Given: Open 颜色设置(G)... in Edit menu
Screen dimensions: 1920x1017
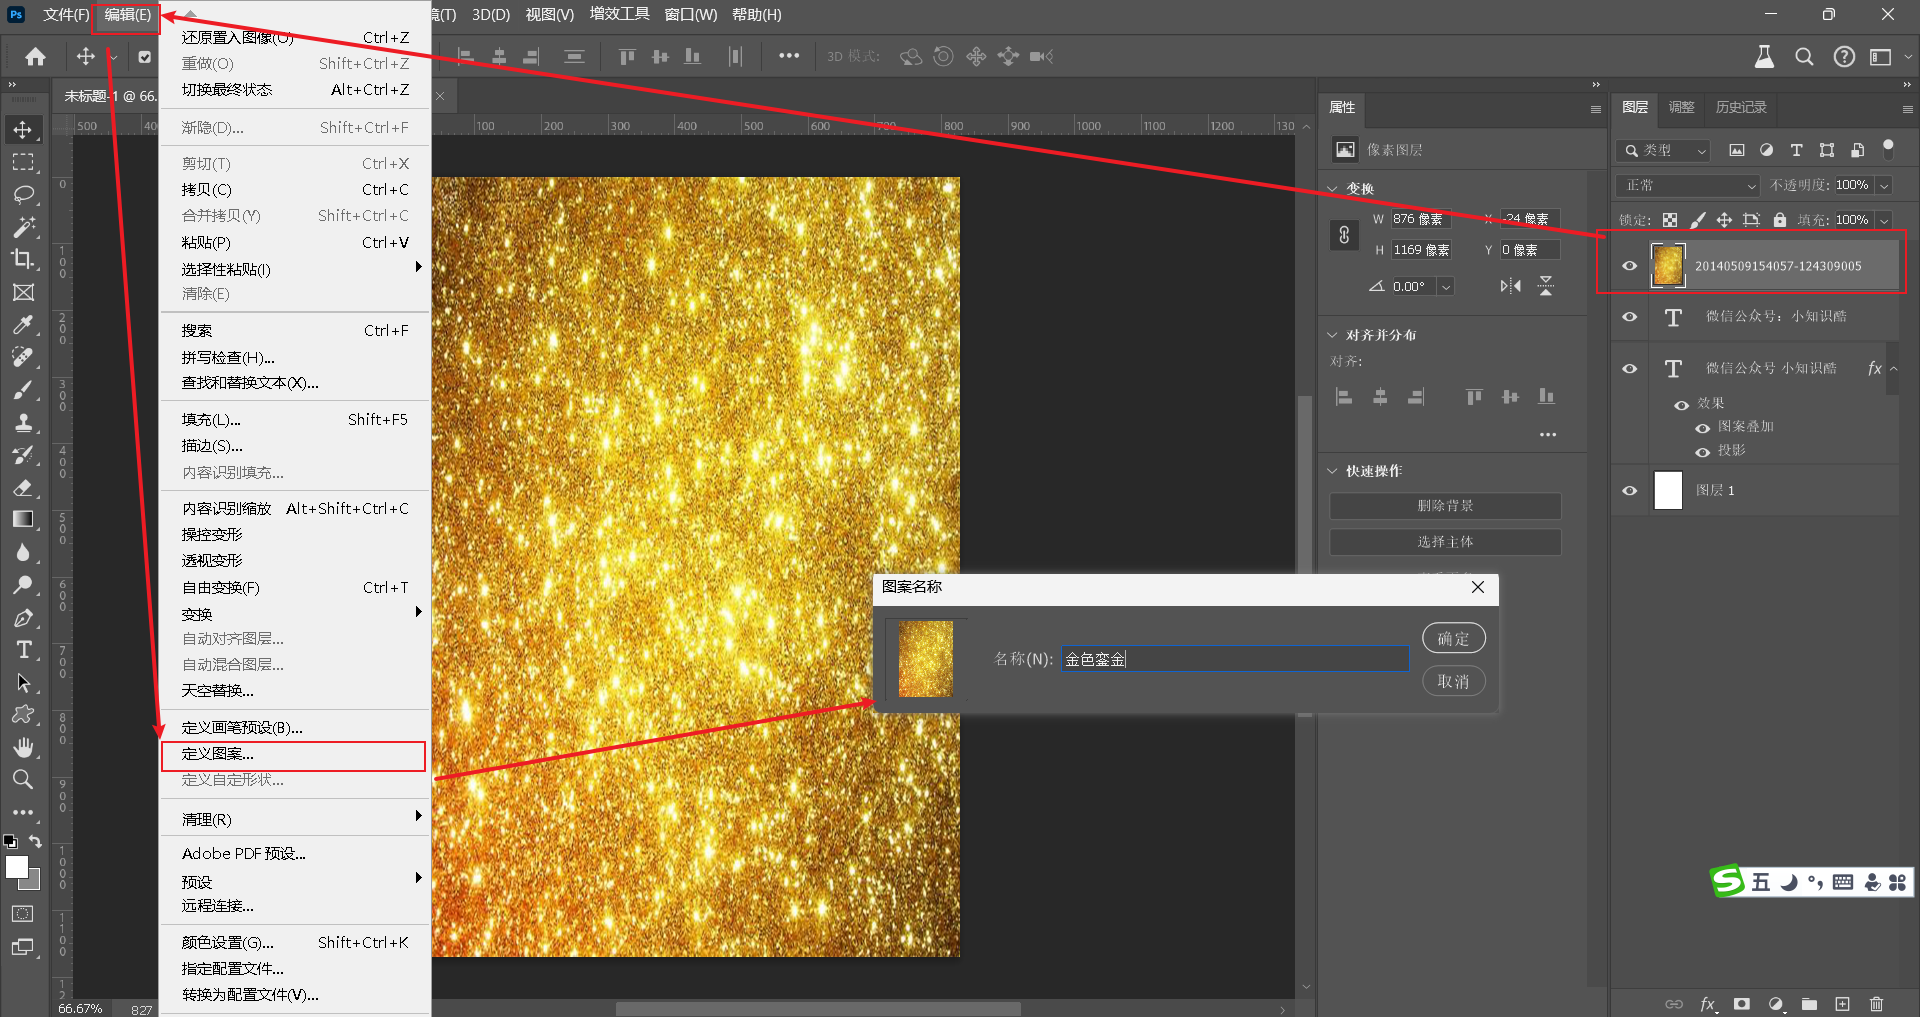Looking at the screenshot, I should [295, 943].
